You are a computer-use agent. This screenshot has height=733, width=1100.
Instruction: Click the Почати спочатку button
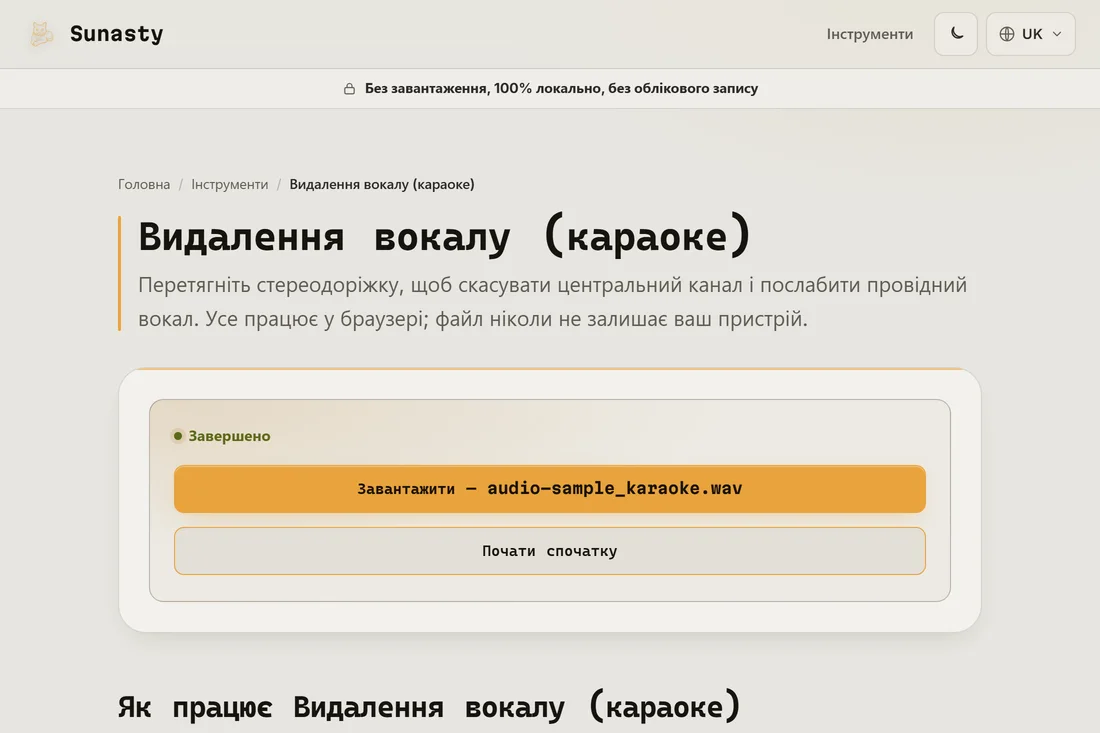(549, 551)
